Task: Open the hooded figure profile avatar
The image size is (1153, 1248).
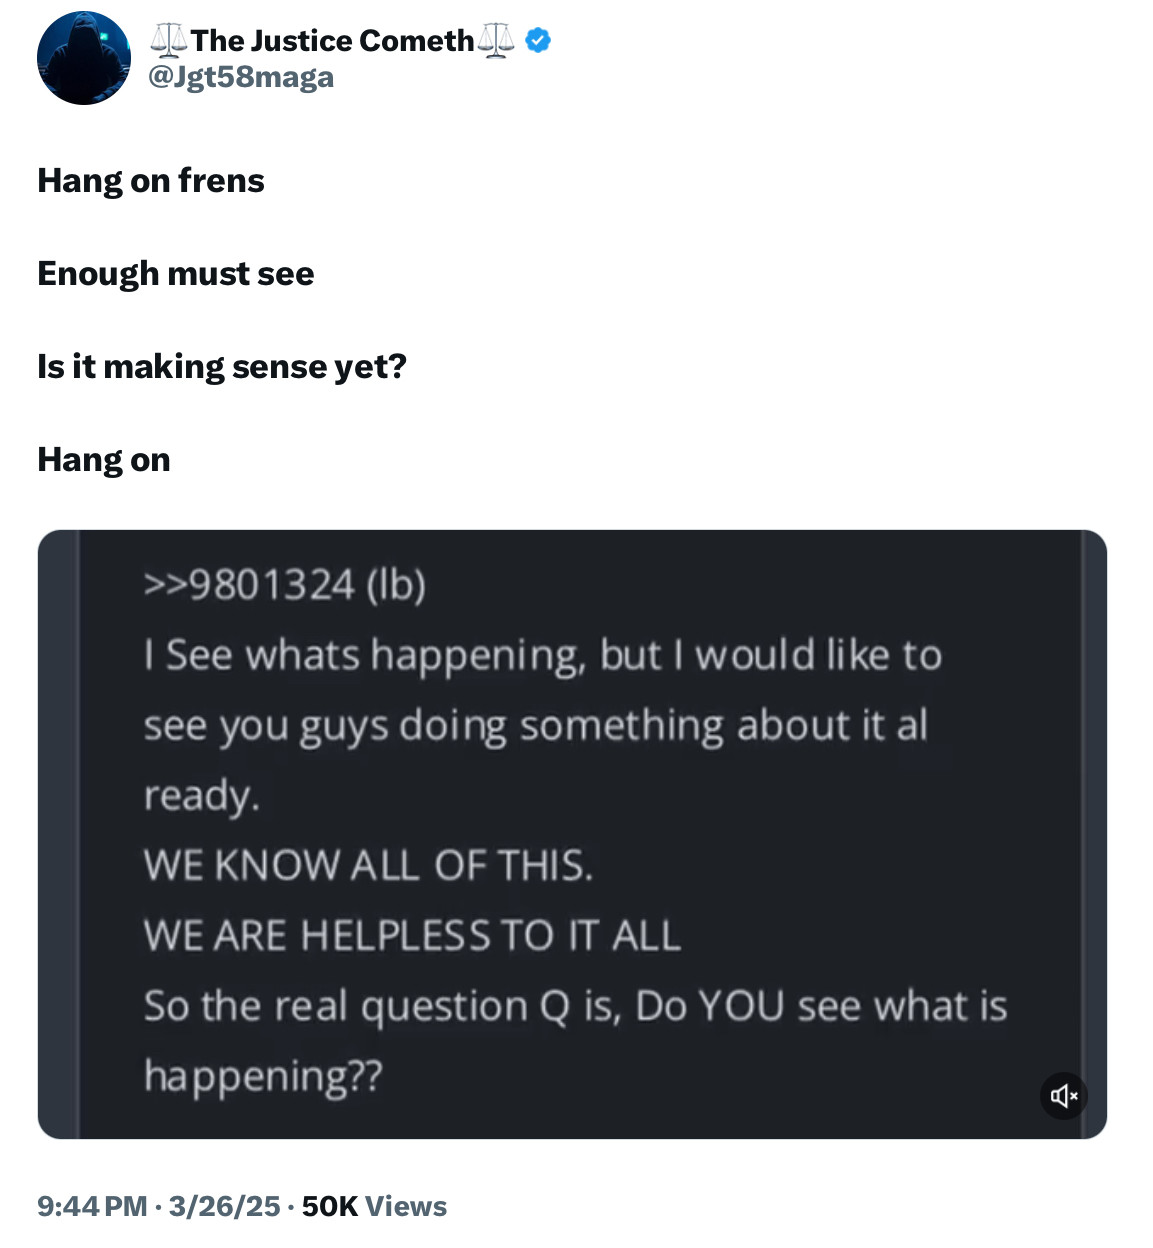Action: click(84, 58)
